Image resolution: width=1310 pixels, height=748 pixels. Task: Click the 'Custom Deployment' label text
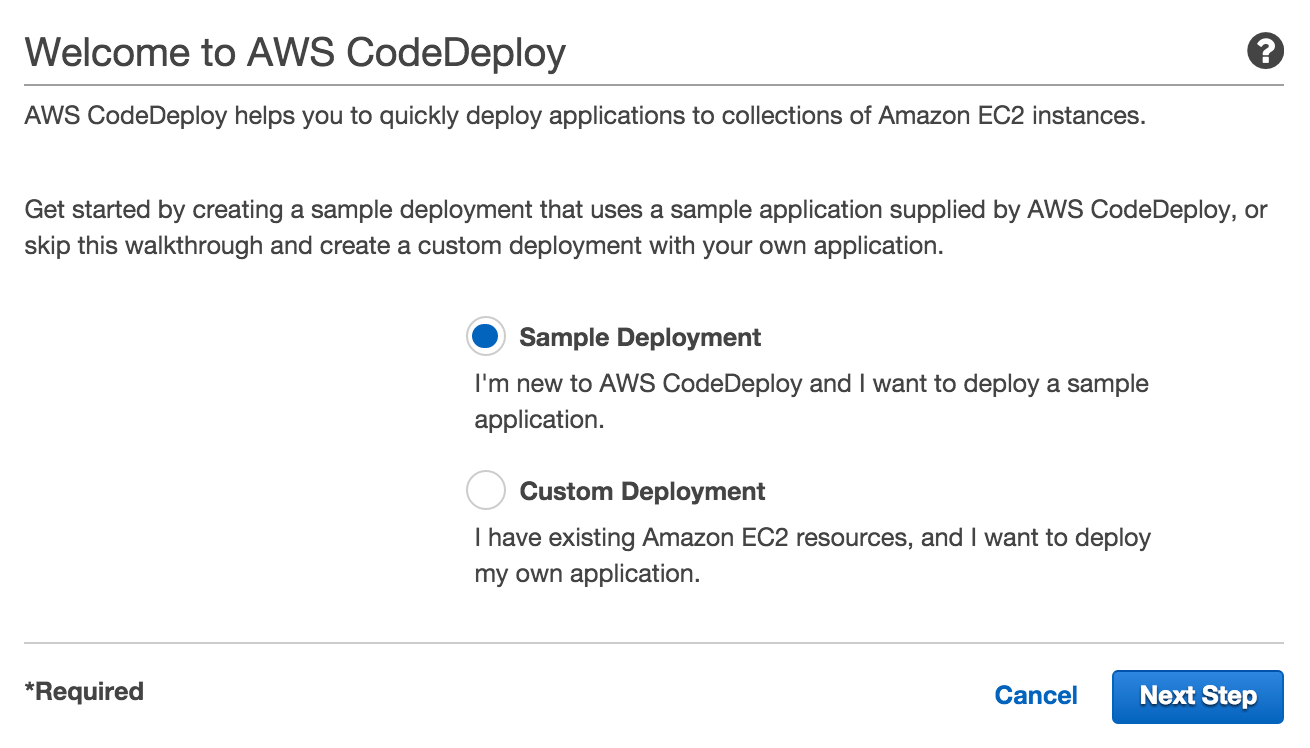642,492
